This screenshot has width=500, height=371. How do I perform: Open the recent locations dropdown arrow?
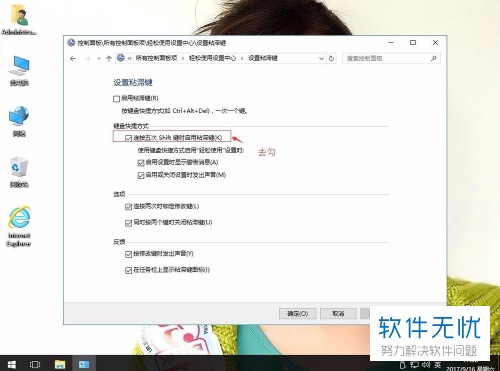(99, 59)
